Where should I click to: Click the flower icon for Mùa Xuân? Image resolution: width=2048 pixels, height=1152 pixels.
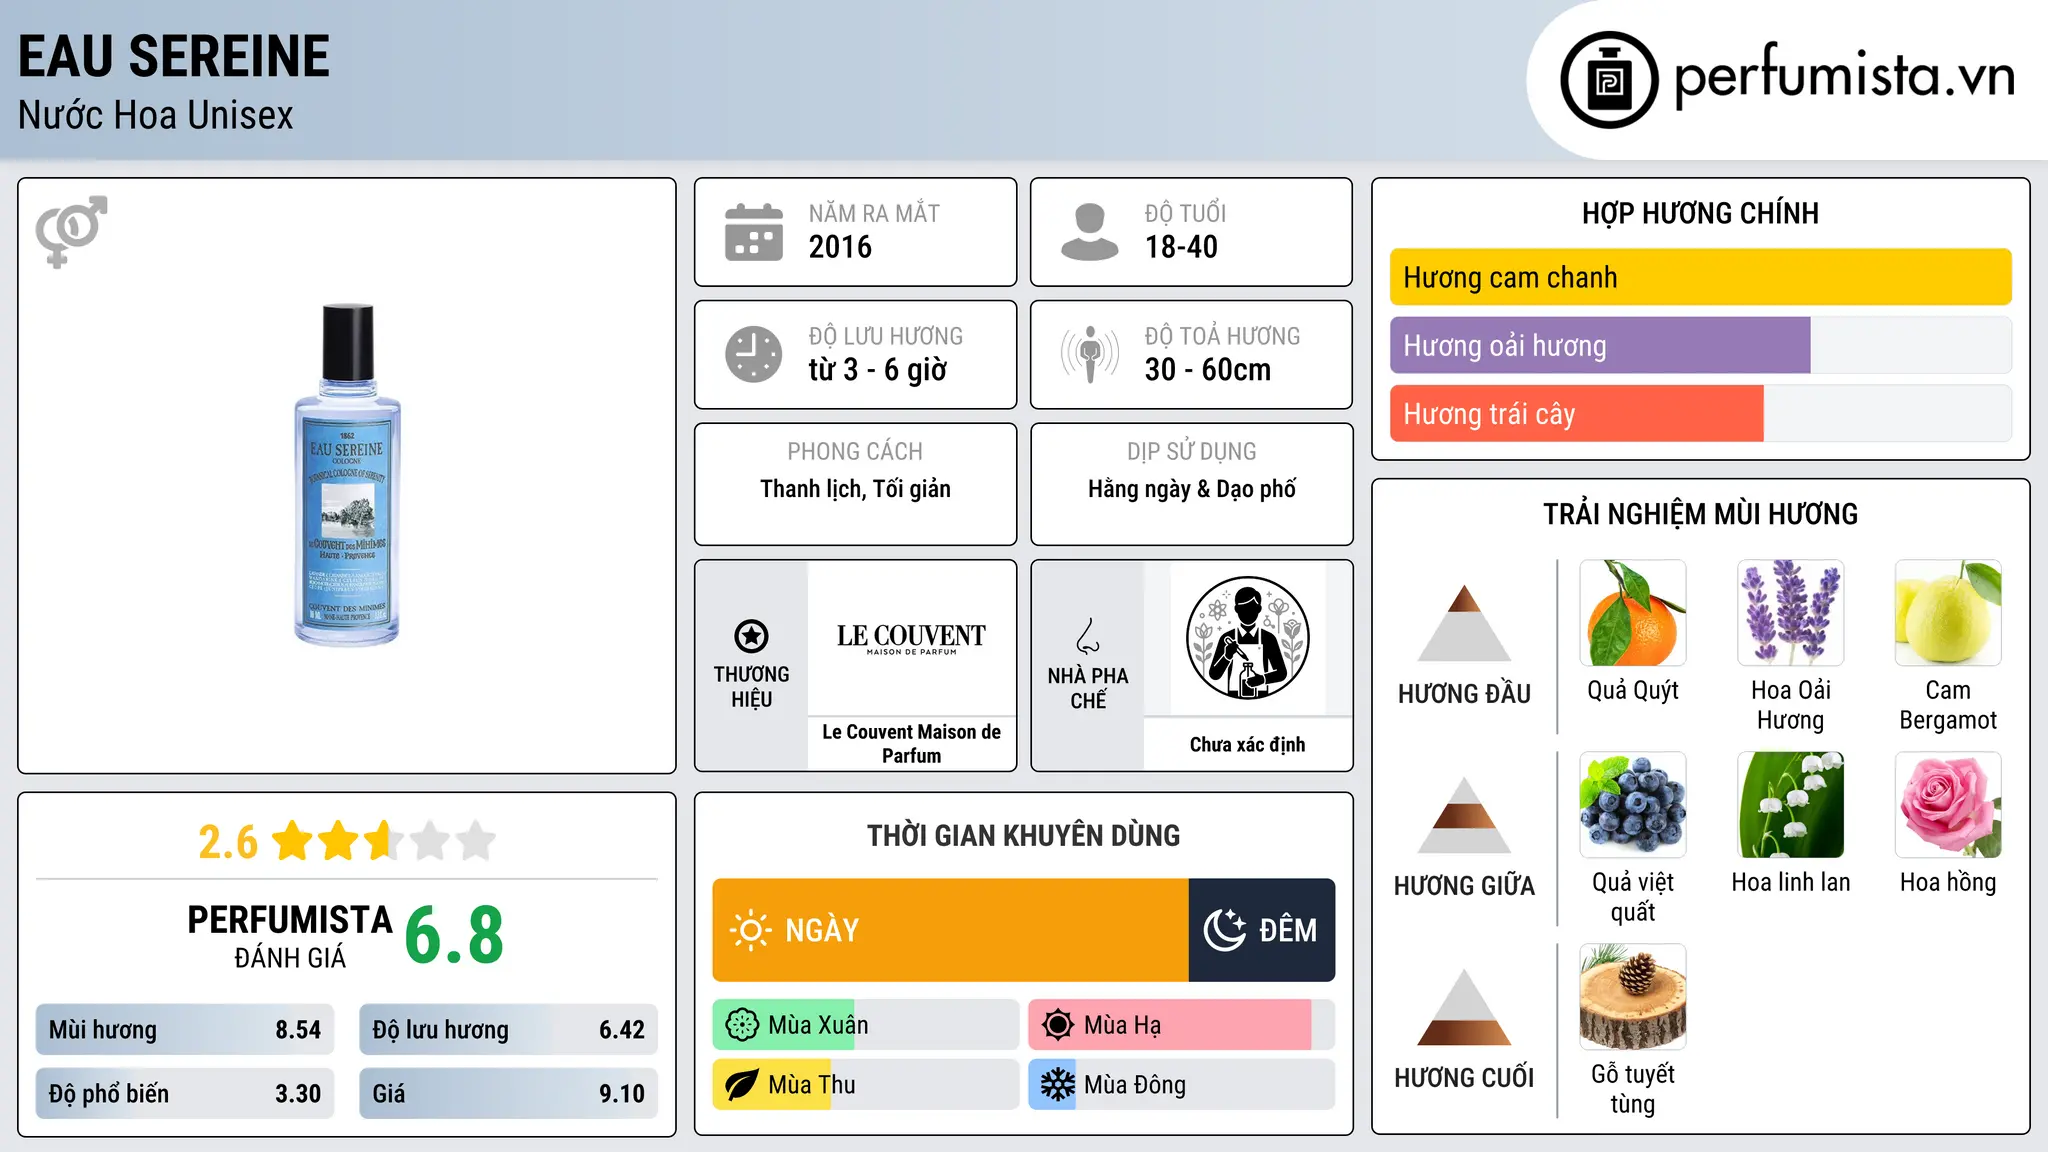click(x=742, y=1025)
